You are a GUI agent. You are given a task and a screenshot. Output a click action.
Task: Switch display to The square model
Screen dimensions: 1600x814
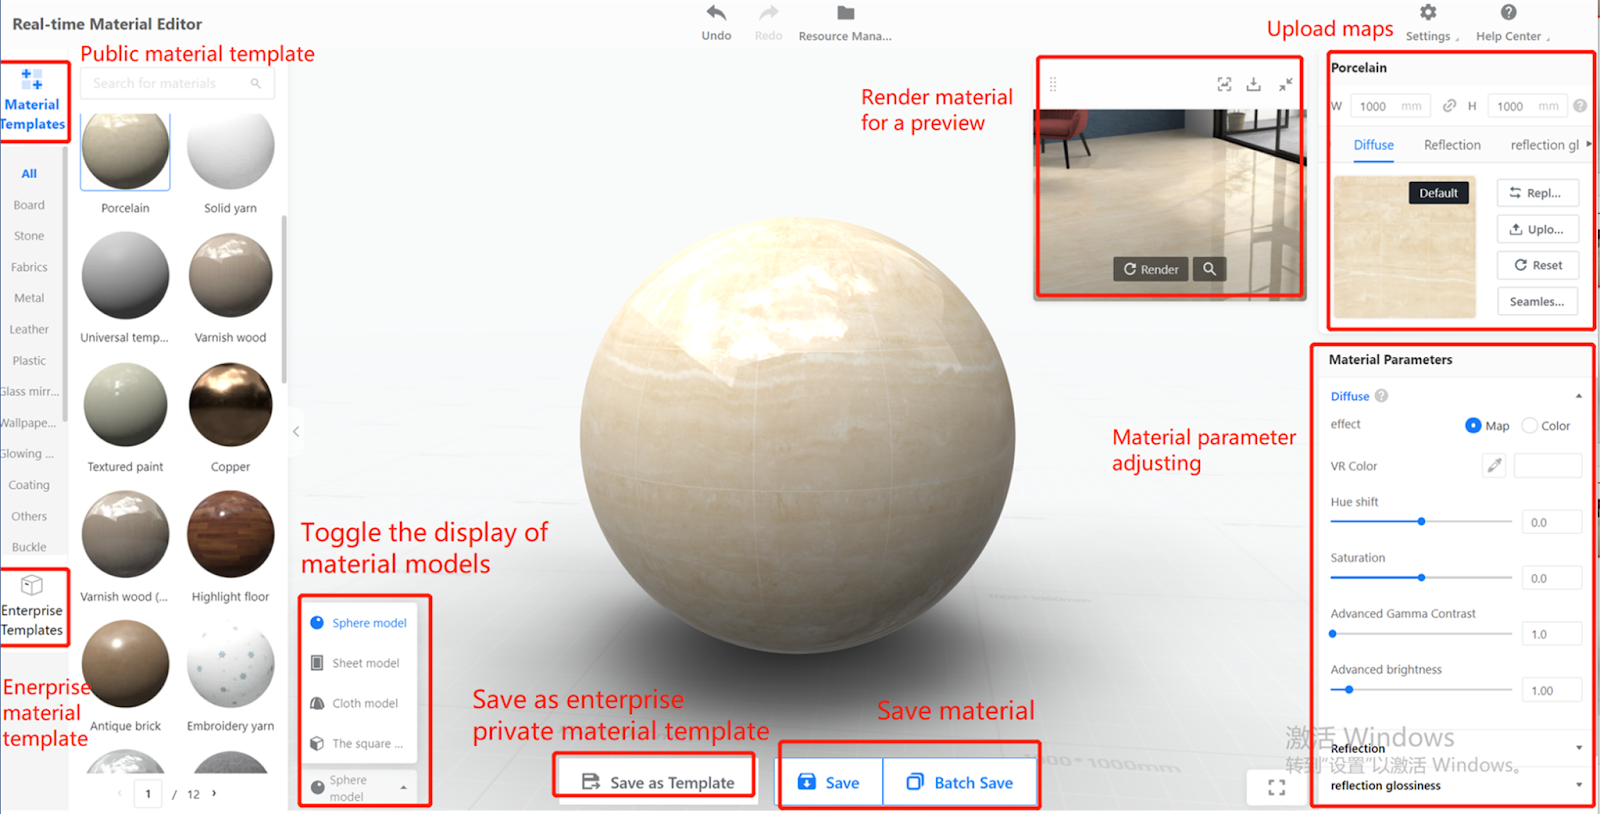tap(359, 744)
